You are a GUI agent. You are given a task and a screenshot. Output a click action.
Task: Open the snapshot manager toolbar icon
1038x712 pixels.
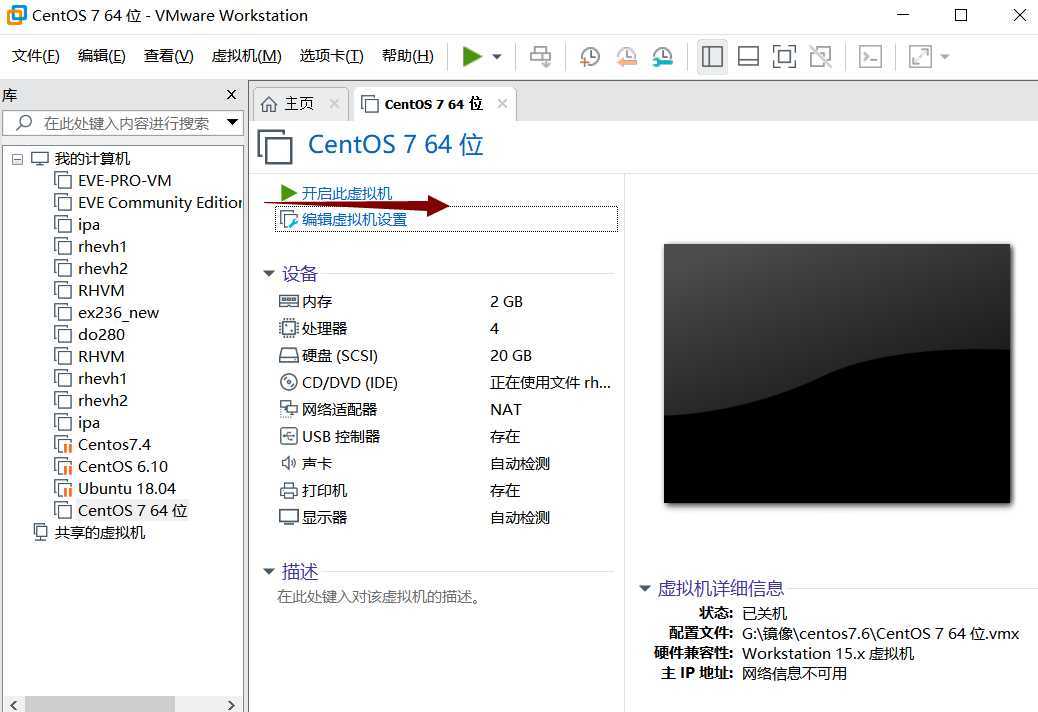tap(663, 56)
